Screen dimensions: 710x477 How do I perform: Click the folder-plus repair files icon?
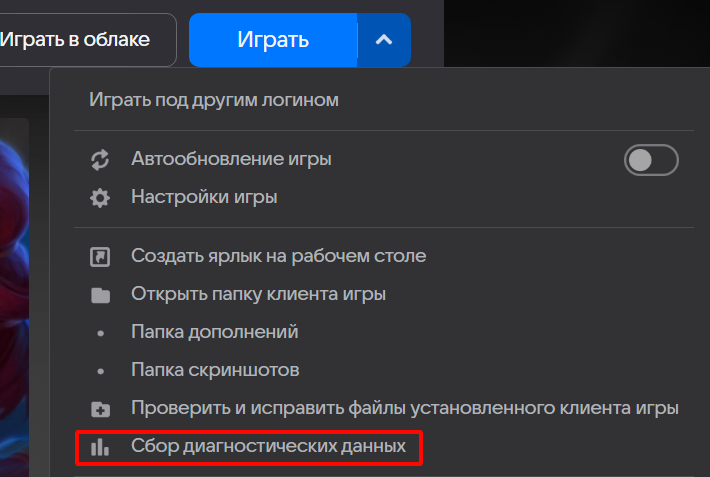pyautogui.click(x=100, y=409)
